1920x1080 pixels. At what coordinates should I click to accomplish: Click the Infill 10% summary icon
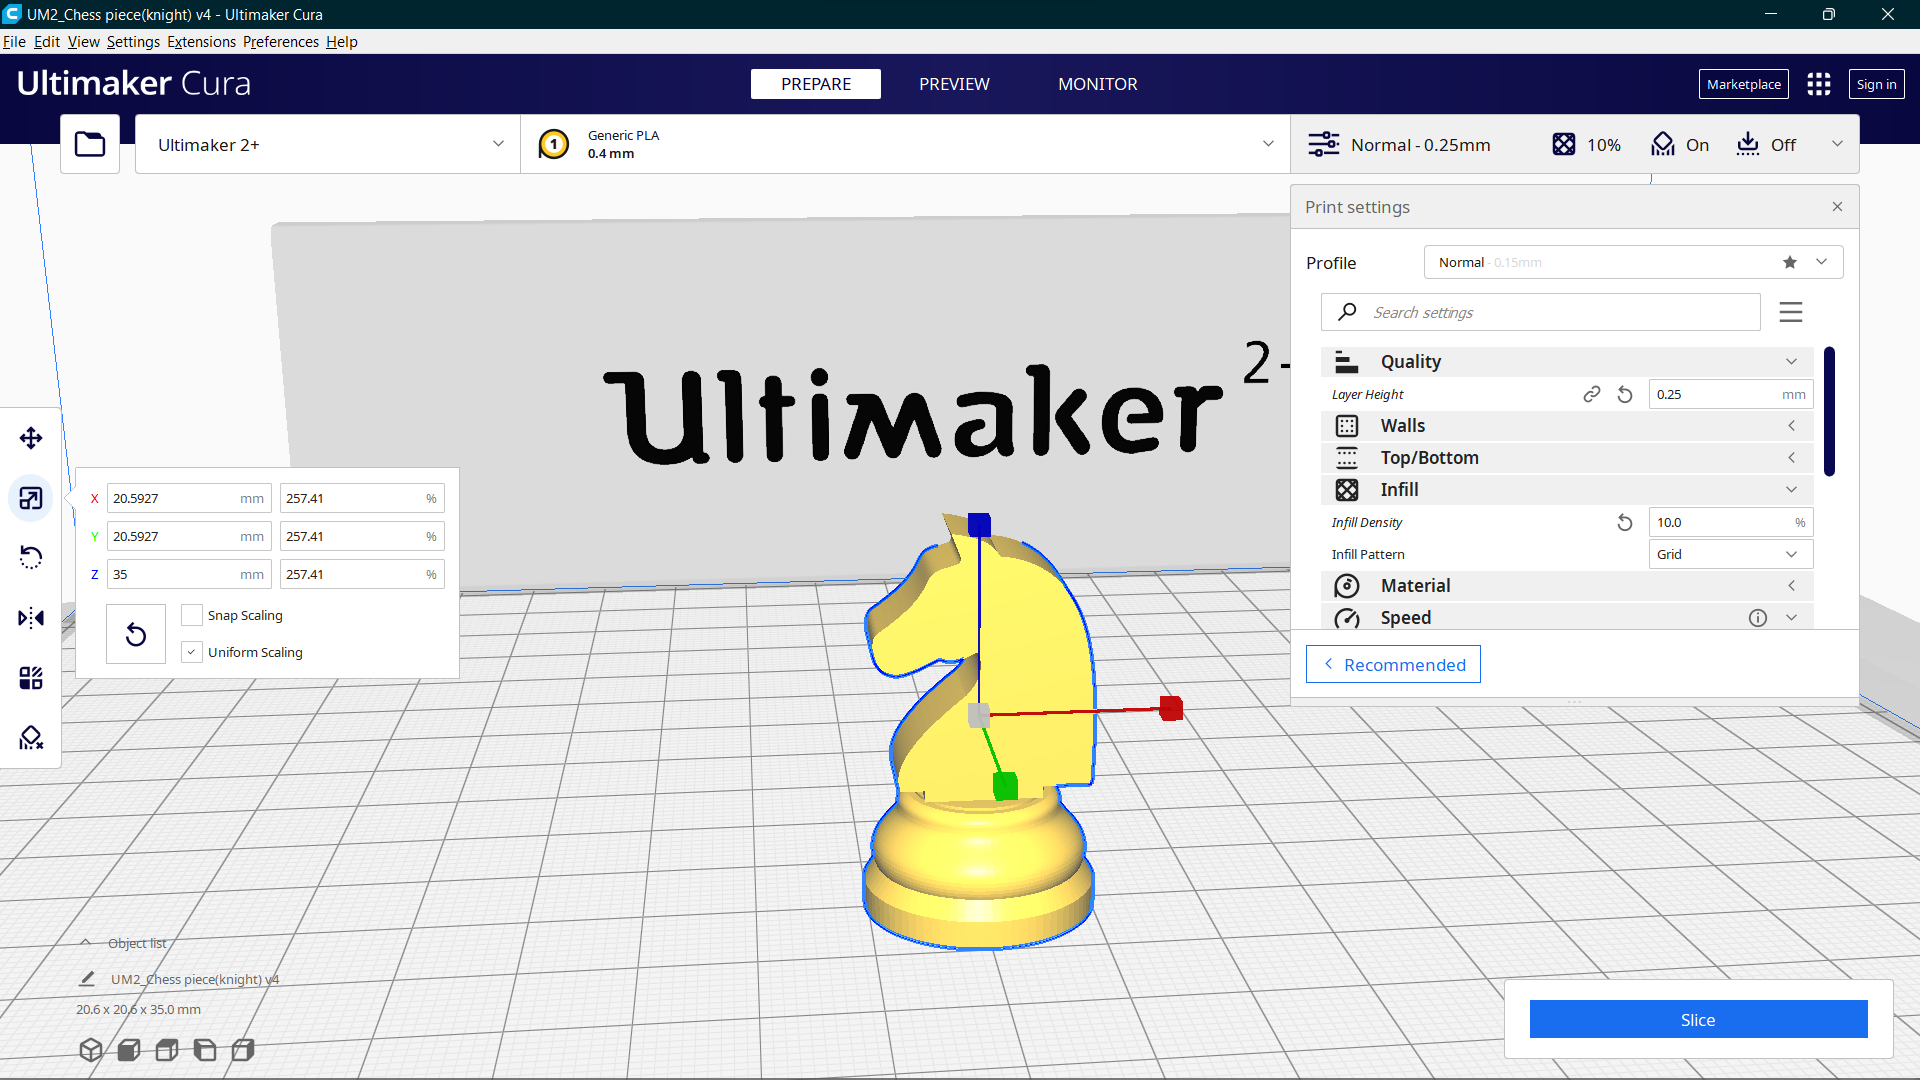point(1564,144)
